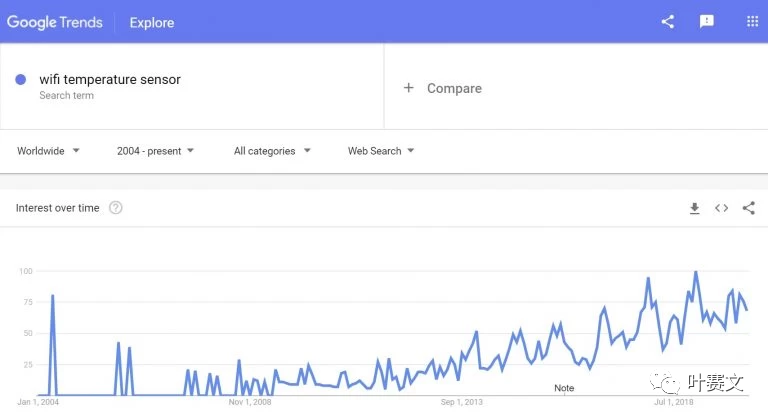Click the plus icon beside Compare

[408, 88]
